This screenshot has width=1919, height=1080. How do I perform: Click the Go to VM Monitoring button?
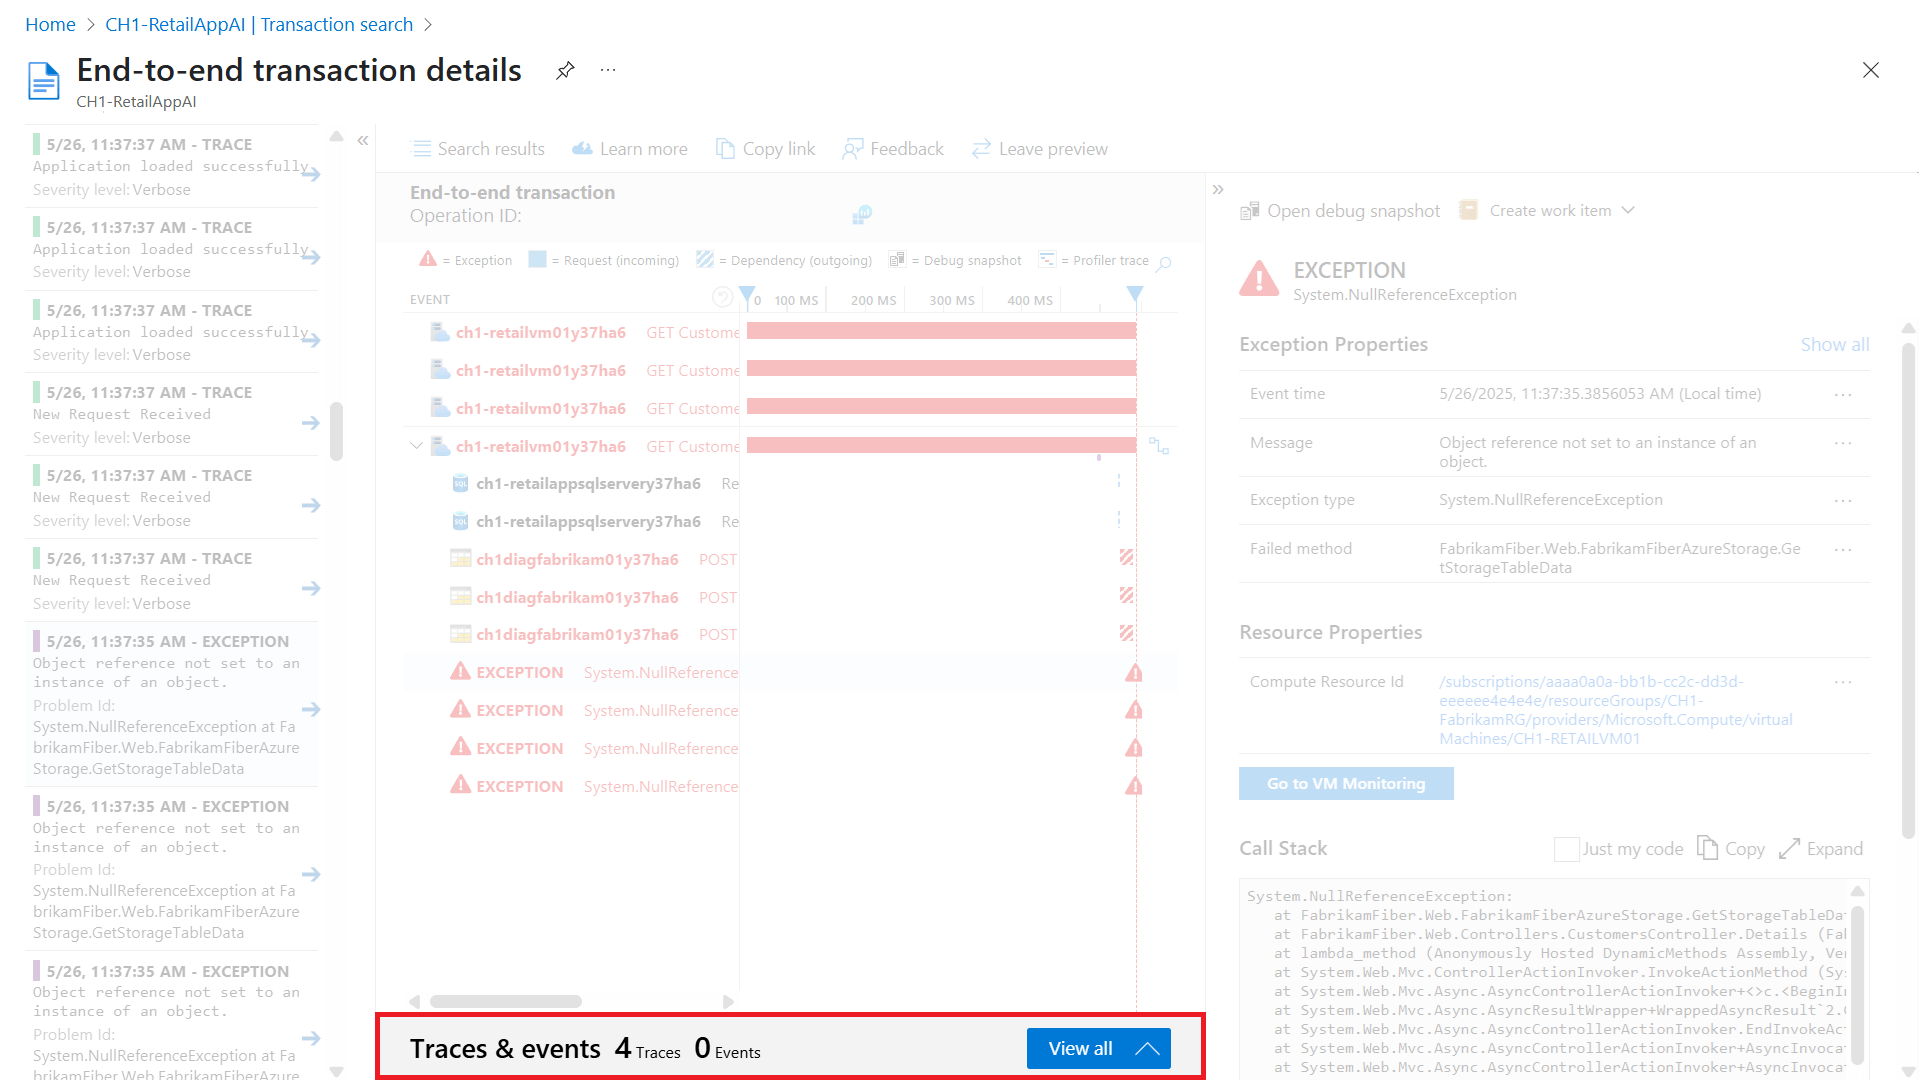click(1345, 784)
